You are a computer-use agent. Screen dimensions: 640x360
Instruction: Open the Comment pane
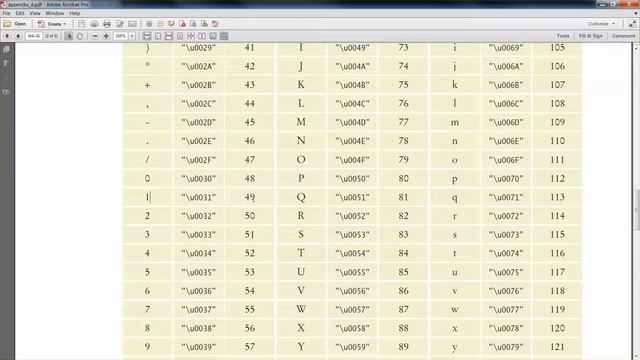pyautogui.click(x=623, y=36)
